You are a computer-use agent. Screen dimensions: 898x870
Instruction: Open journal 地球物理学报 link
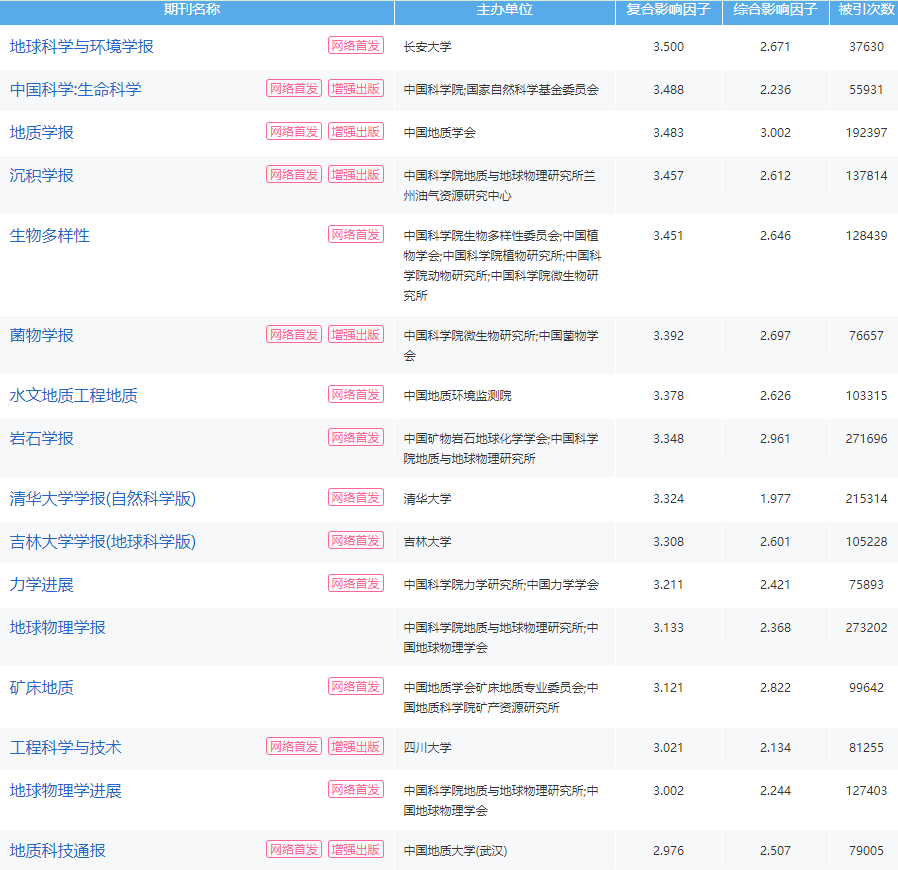coord(57,628)
